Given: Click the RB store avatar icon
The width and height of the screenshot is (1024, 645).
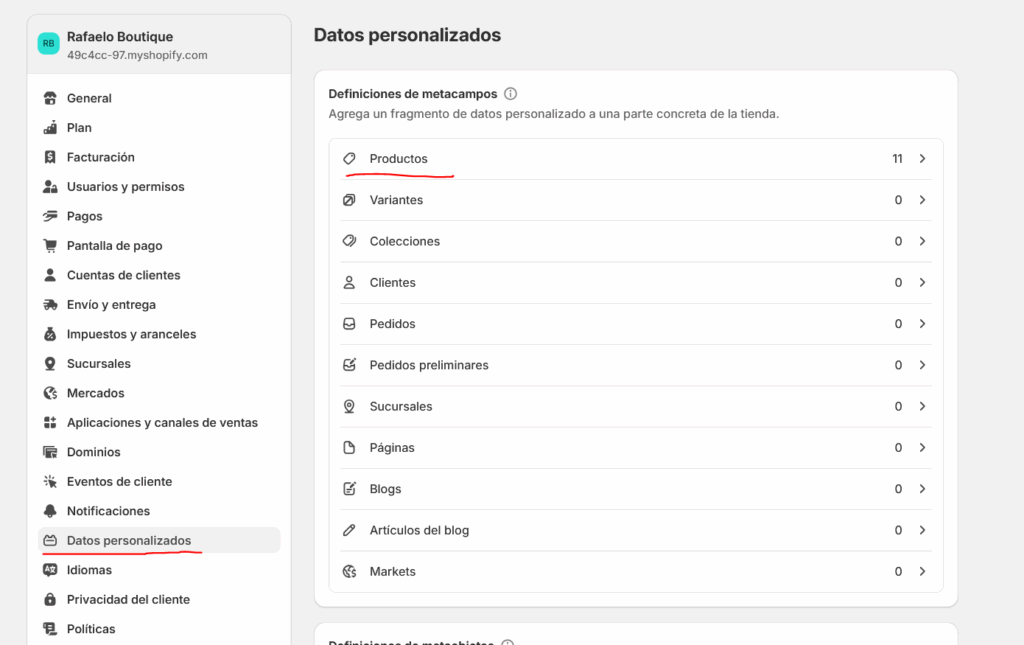Looking at the screenshot, I should click(48, 44).
